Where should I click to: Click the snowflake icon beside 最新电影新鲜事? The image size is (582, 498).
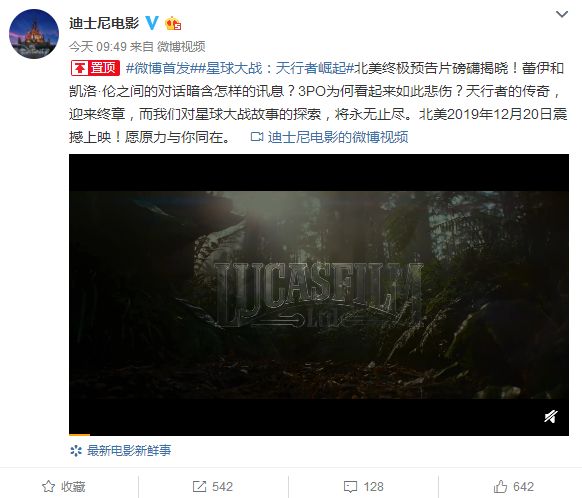pos(76,451)
